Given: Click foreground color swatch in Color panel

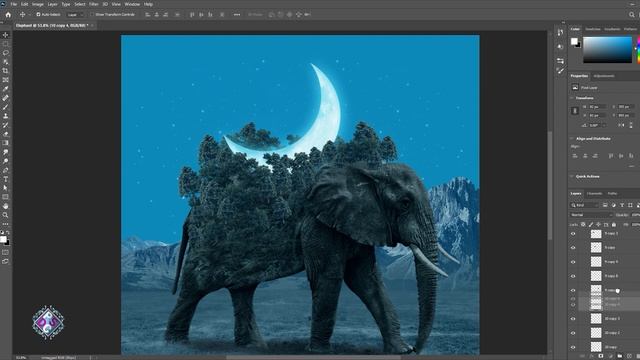Looking at the screenshot, I should [574, 41].
